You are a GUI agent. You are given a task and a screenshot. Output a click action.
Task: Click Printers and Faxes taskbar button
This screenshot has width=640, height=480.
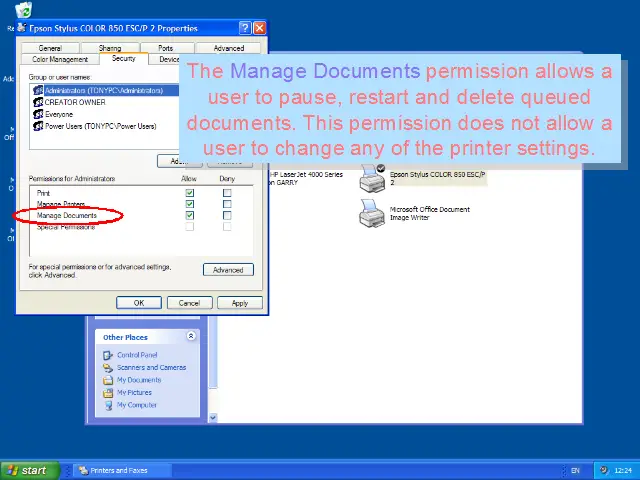(x=122, y=470)
